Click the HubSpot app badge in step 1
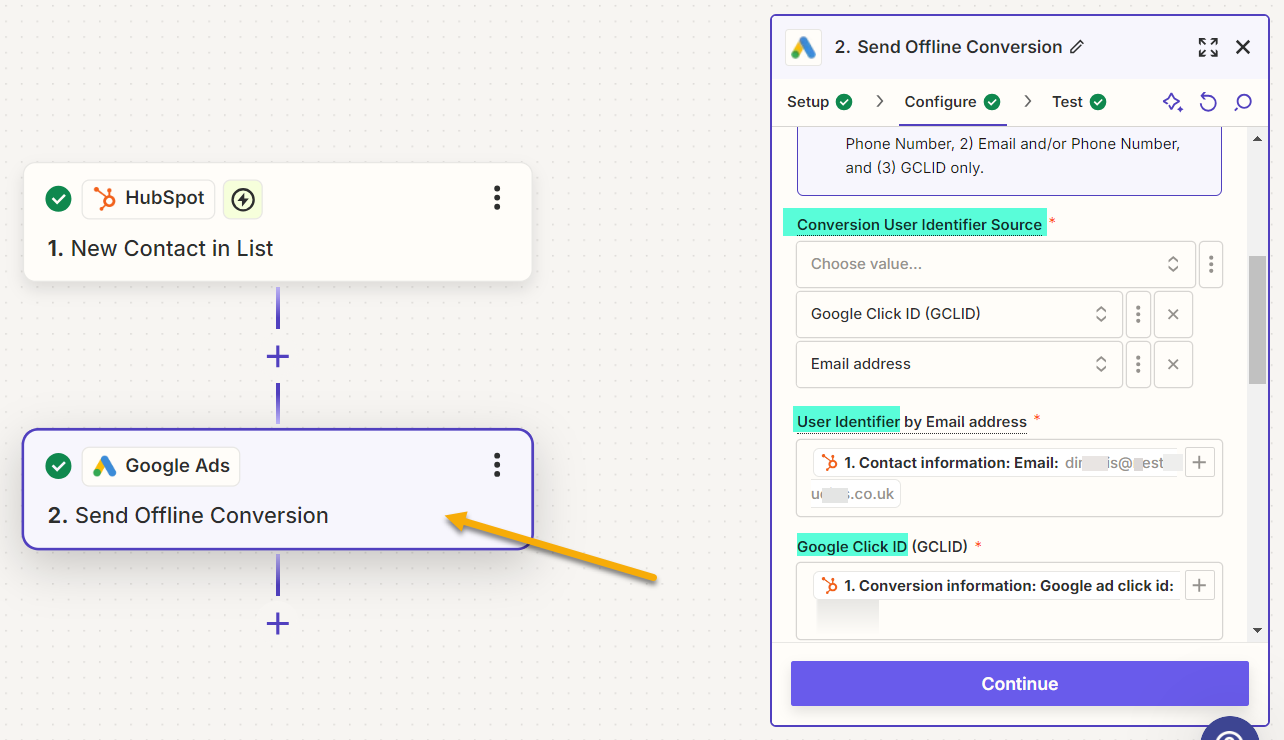The image size is (1284, 740). point(149,199)
